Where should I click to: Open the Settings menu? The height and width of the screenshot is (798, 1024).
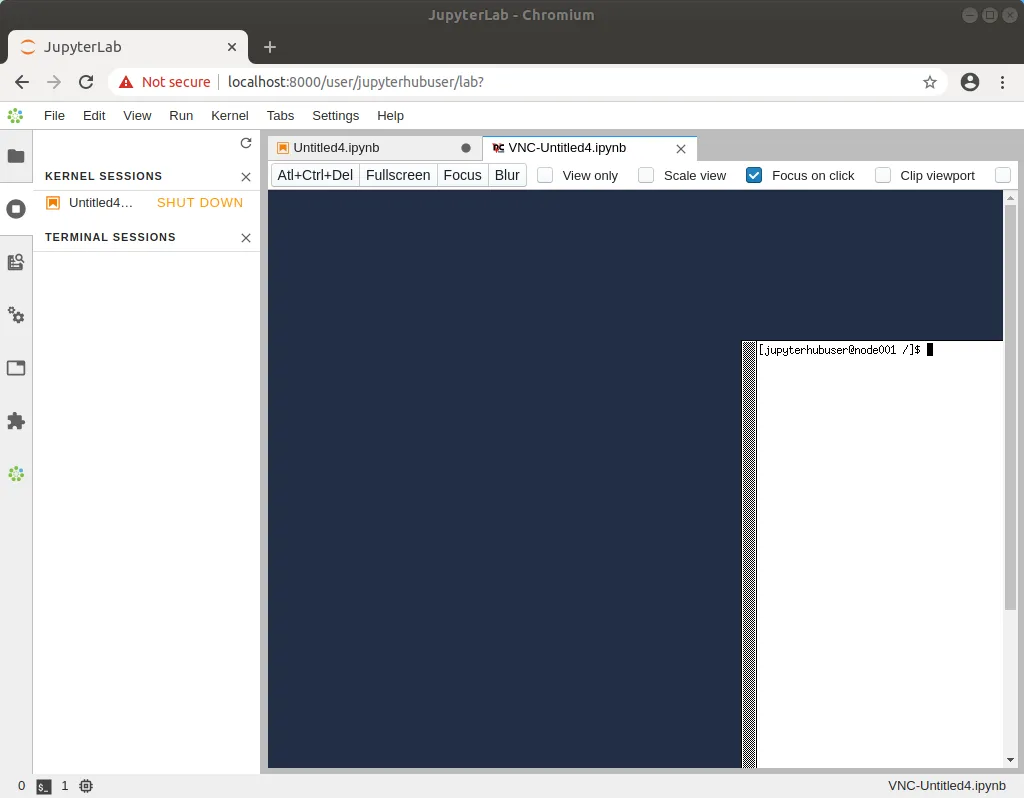point(336,116)
